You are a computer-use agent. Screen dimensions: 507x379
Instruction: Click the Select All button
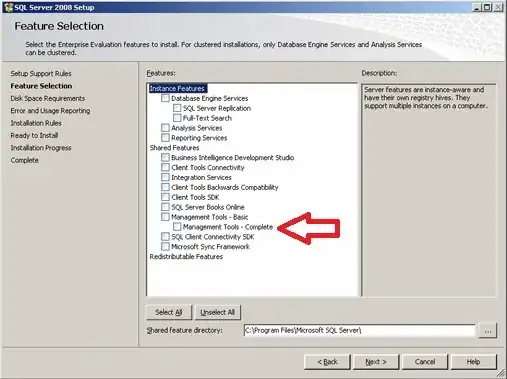tap(169, 312)
